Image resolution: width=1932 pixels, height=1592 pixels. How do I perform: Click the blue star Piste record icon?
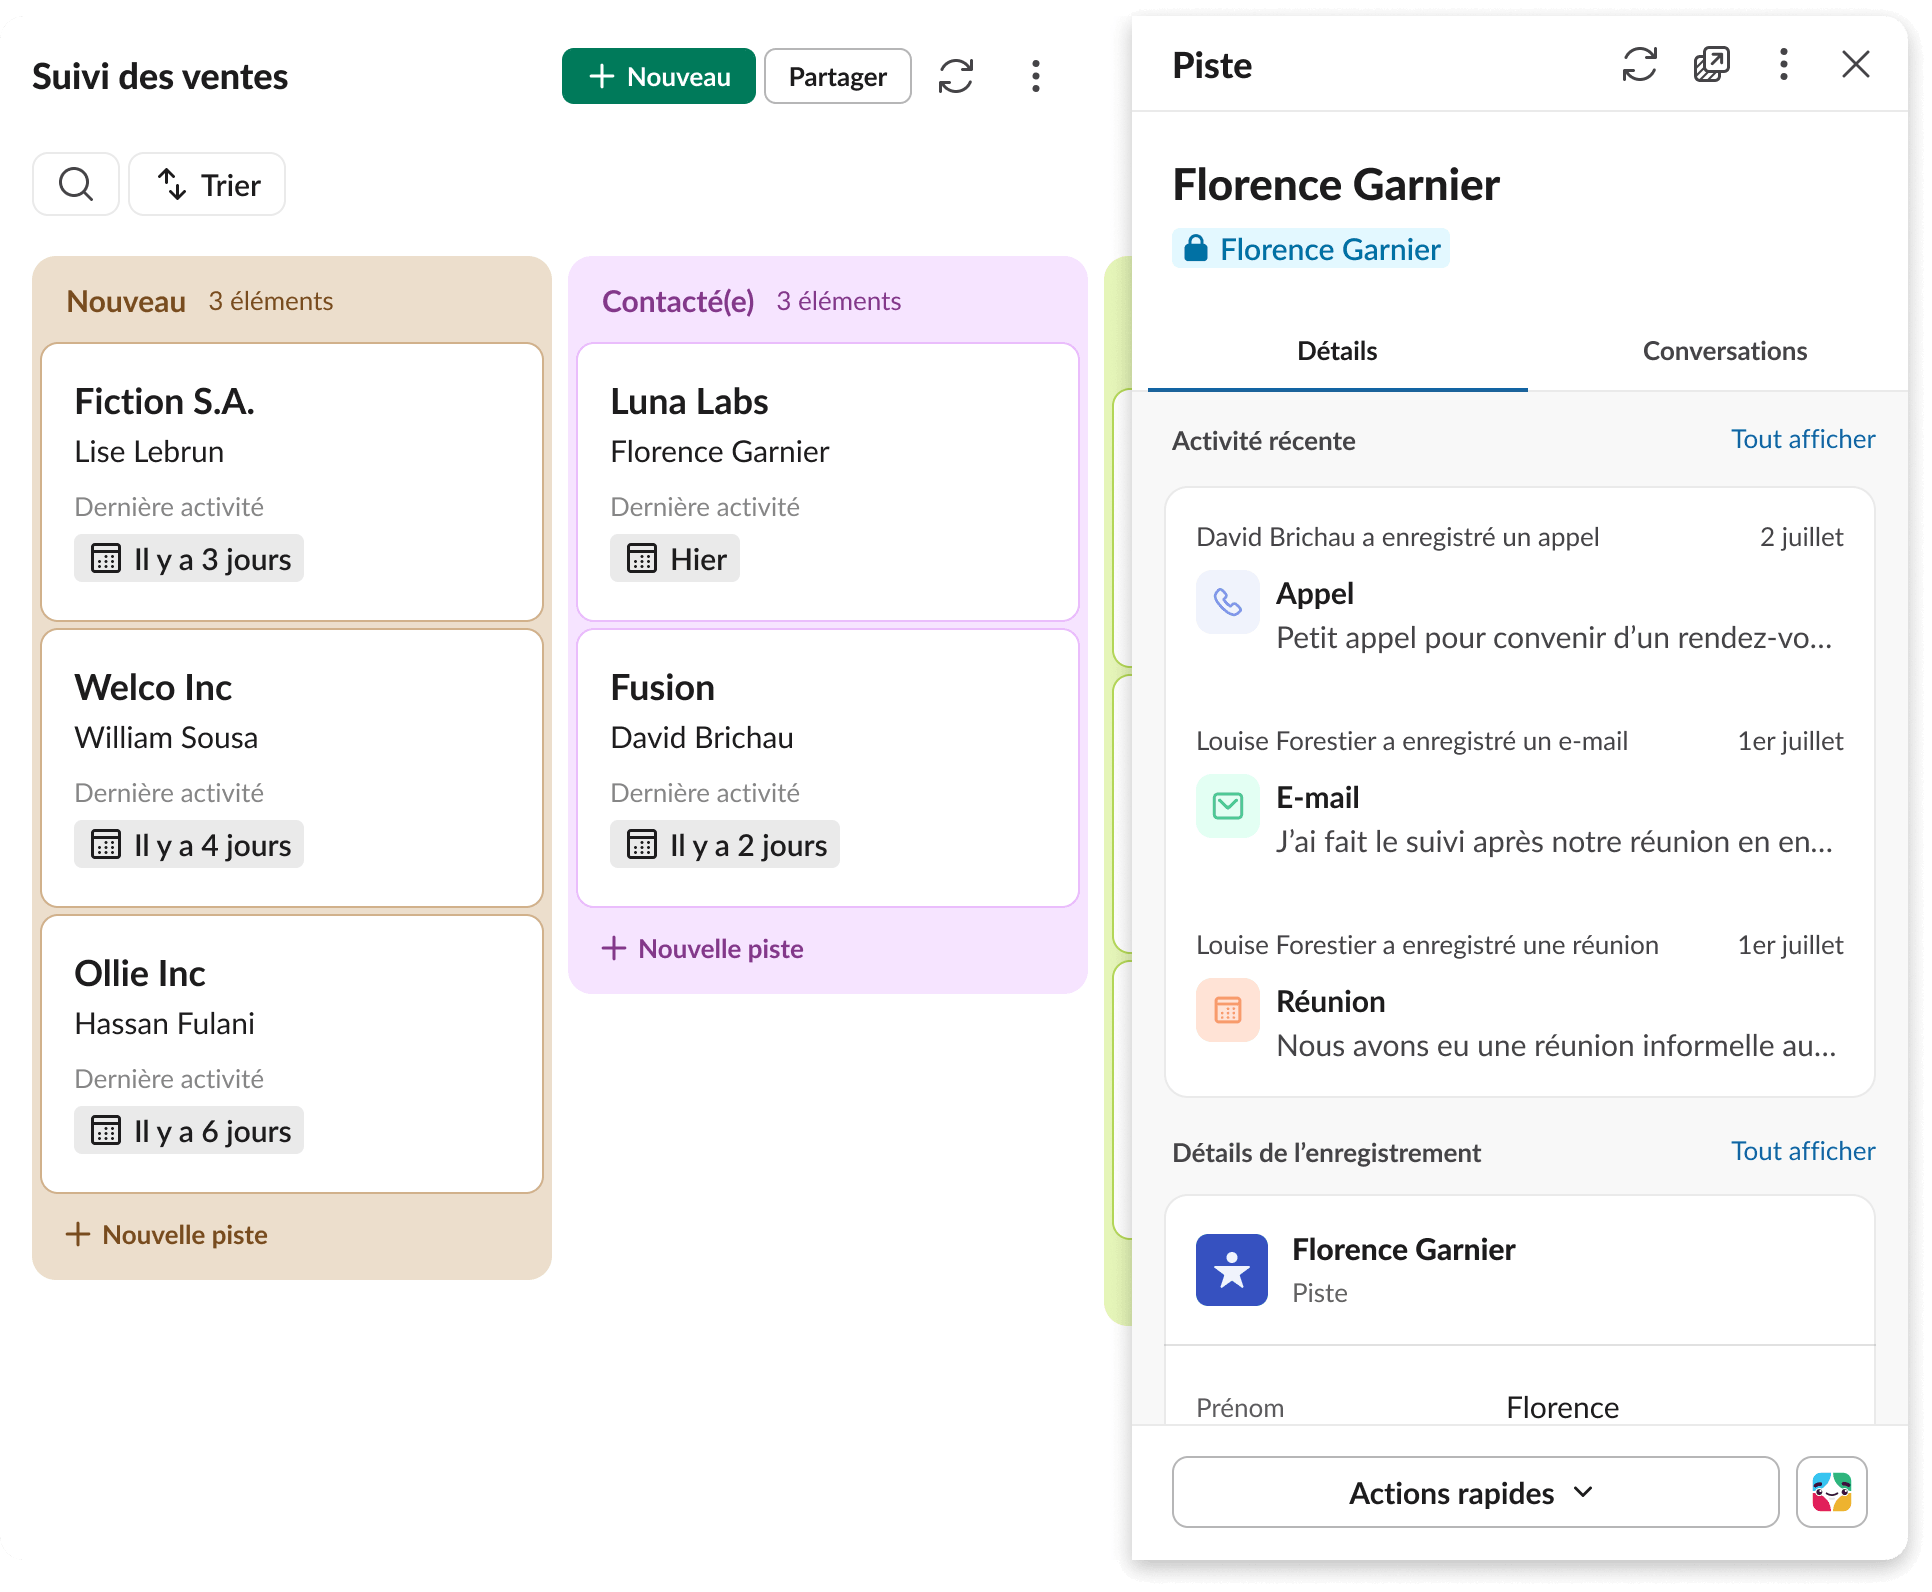click(1232, 1270)
